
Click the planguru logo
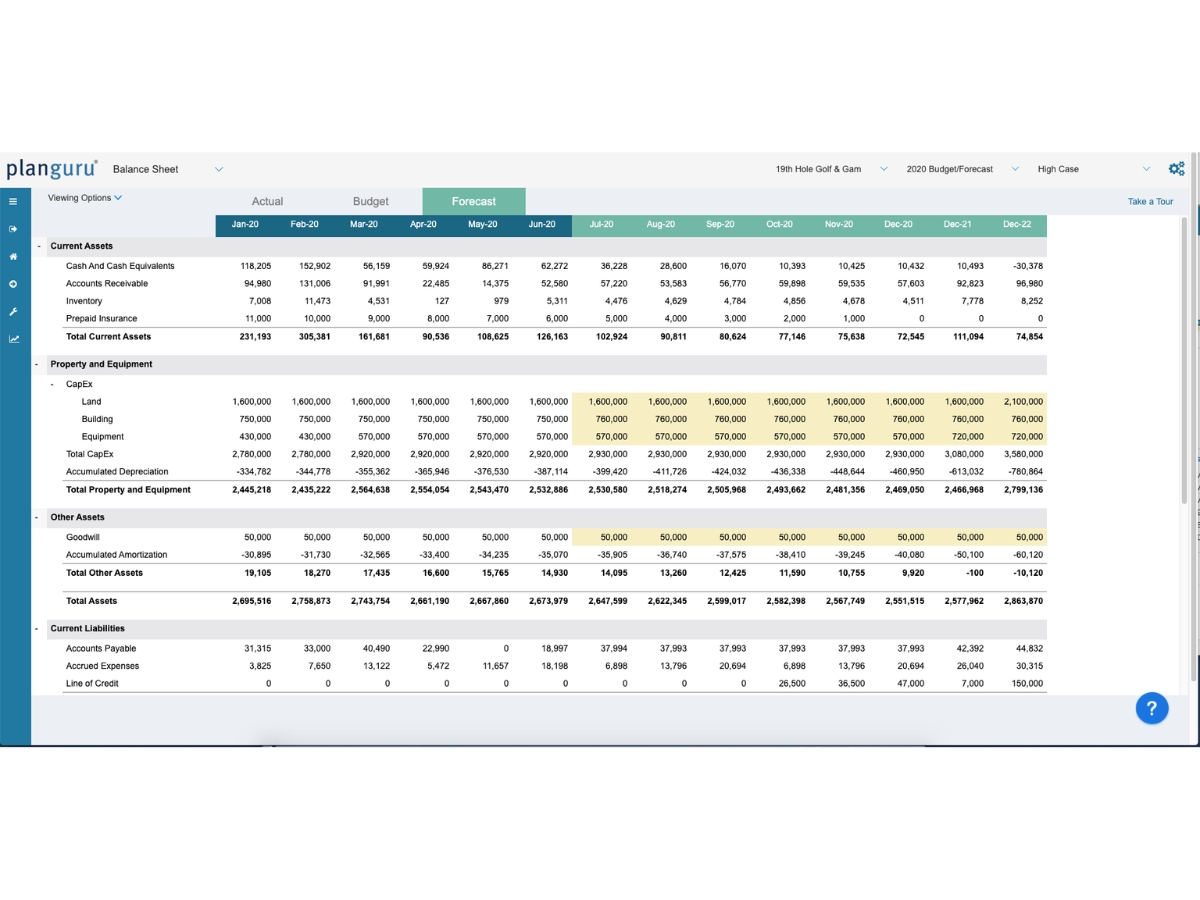click(x=51, y=168)
